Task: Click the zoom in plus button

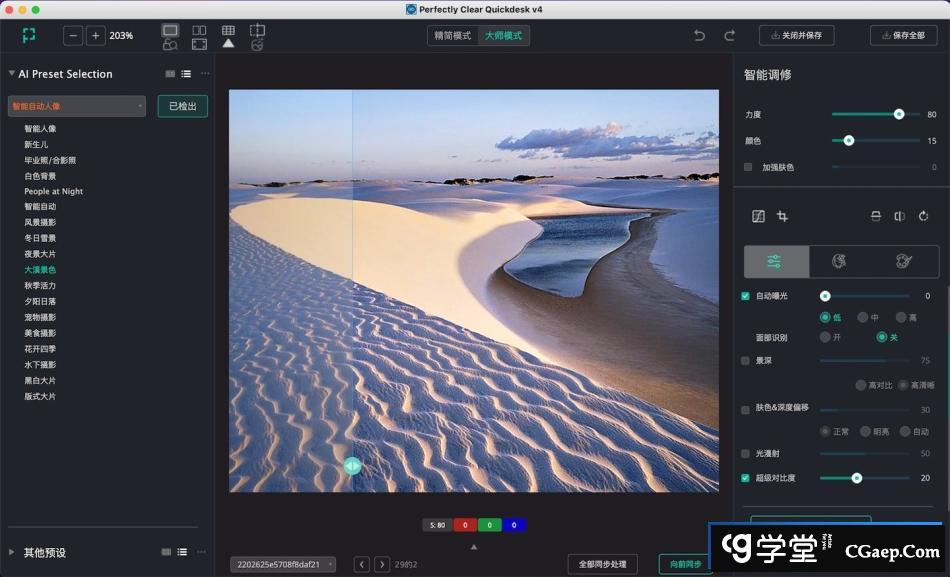Action: (x=95, y=36)
